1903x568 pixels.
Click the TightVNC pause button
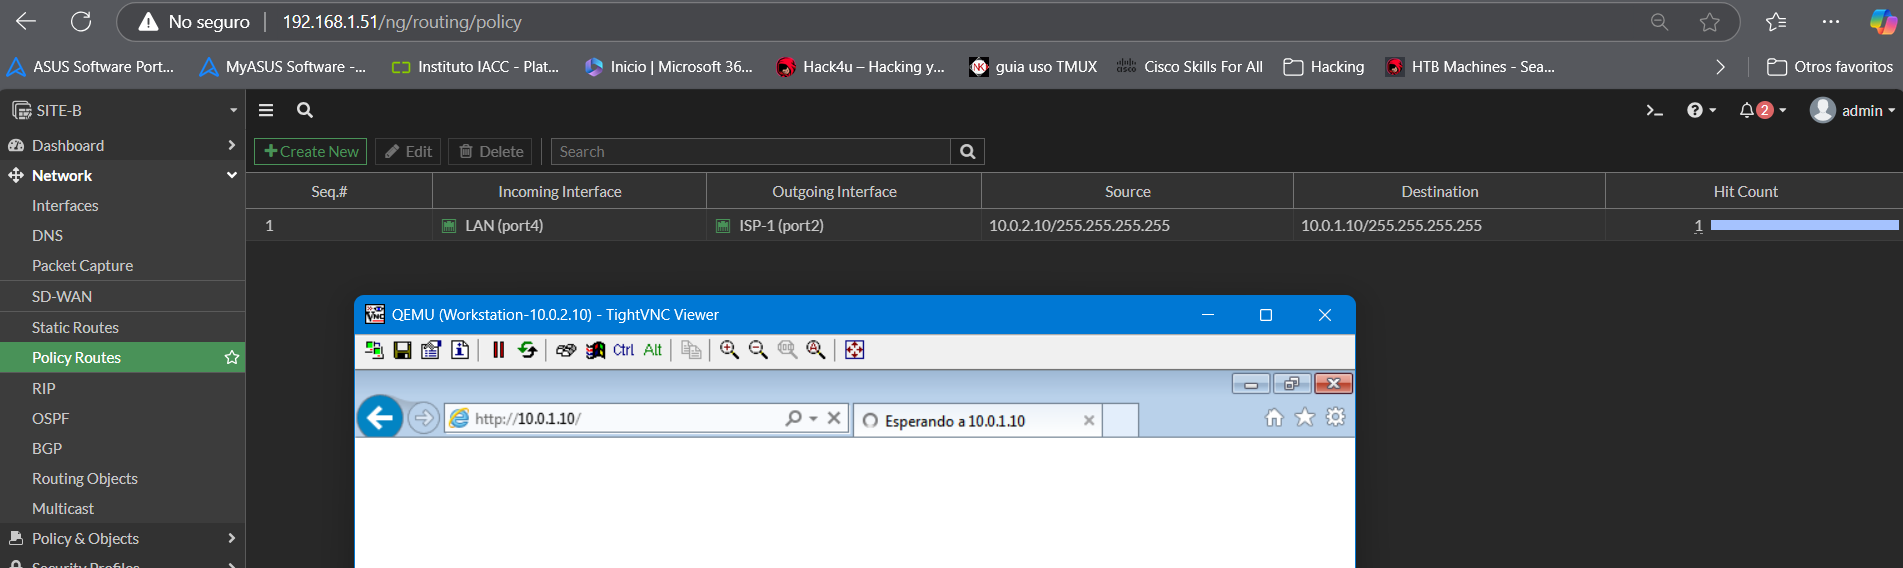[498, 350]
